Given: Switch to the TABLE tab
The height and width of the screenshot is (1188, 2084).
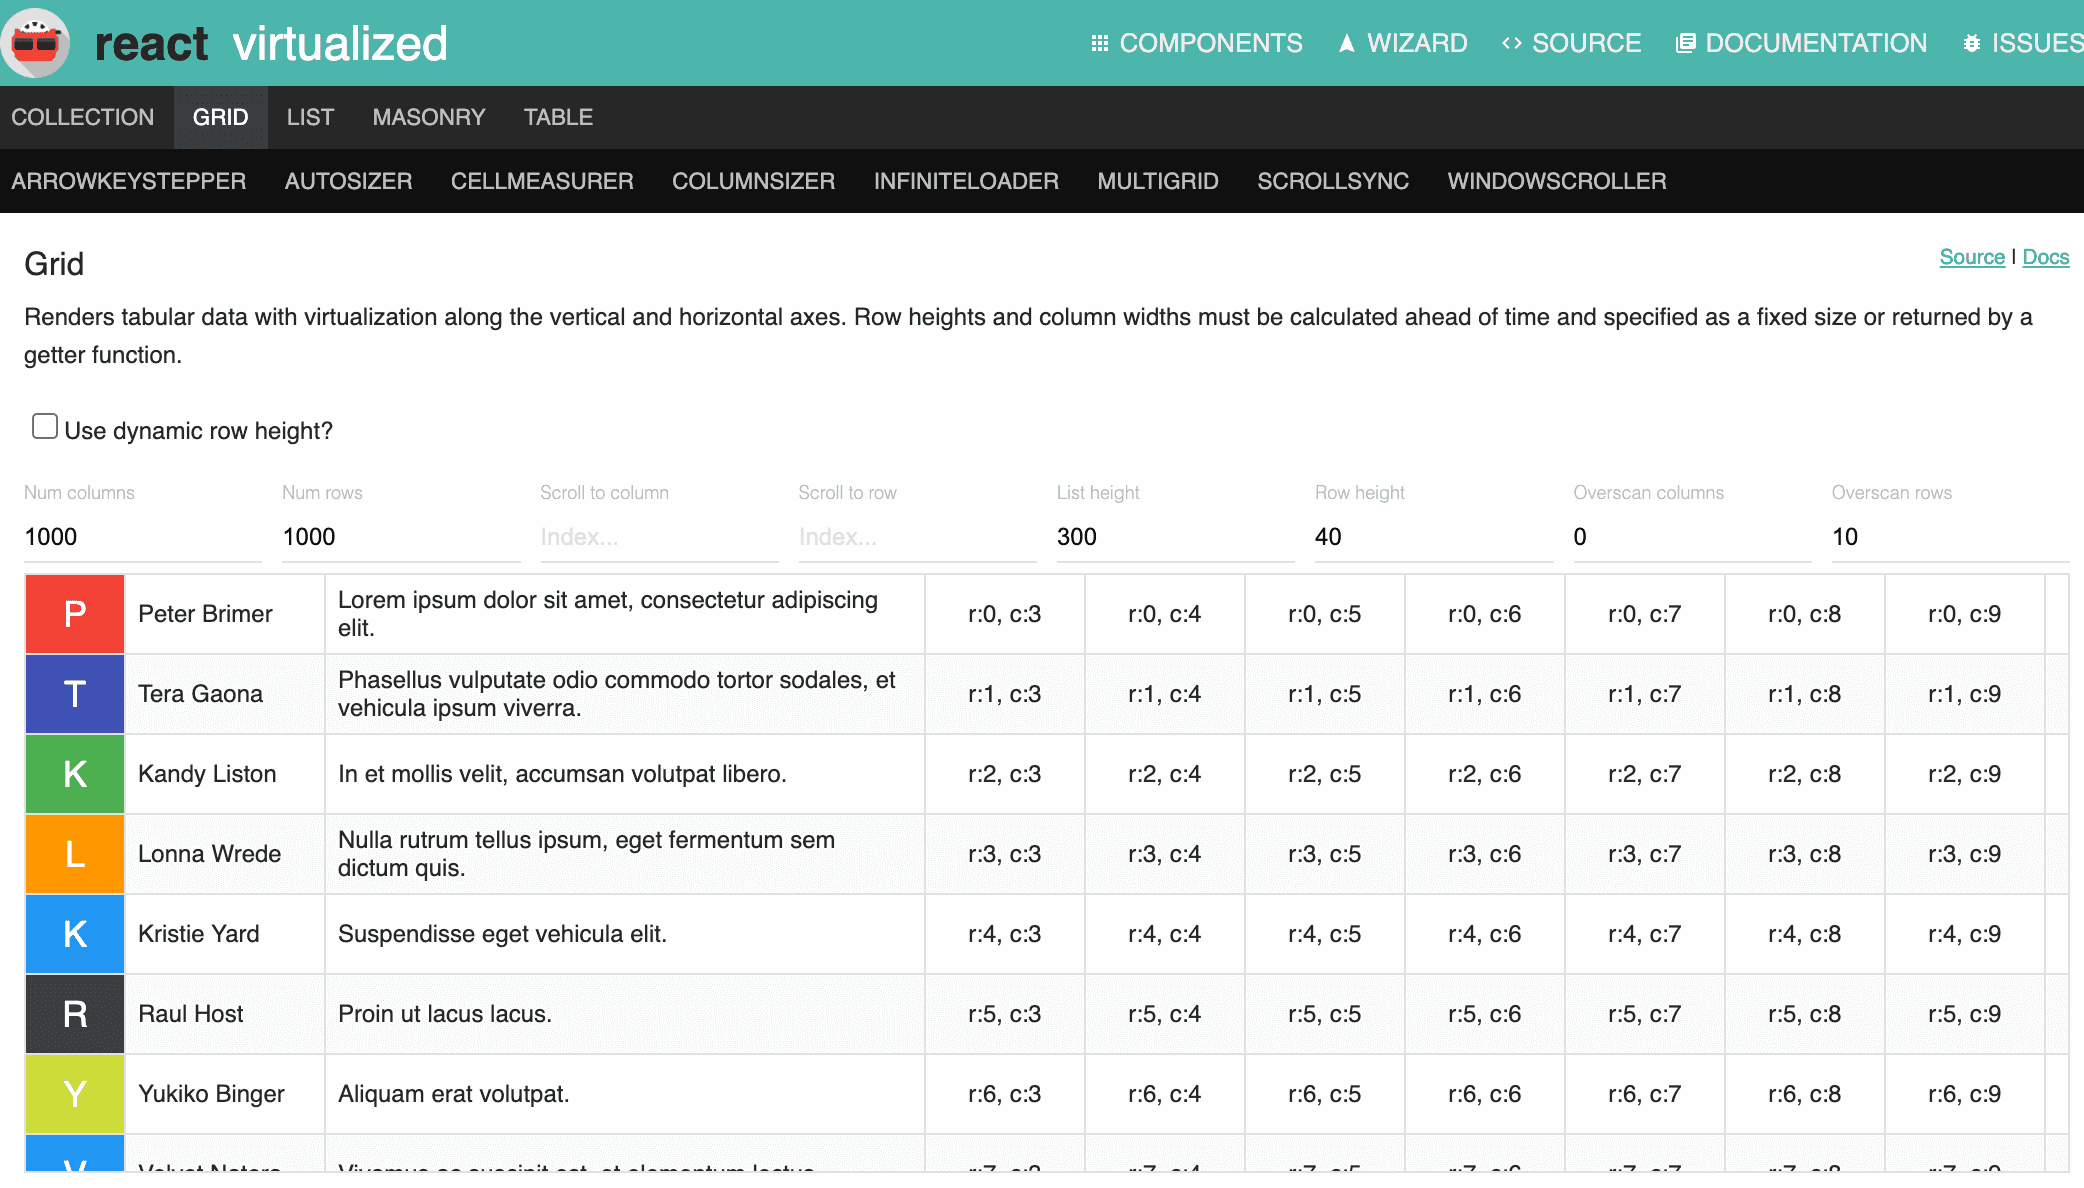Looking at the screenshot, I should 558,117.
